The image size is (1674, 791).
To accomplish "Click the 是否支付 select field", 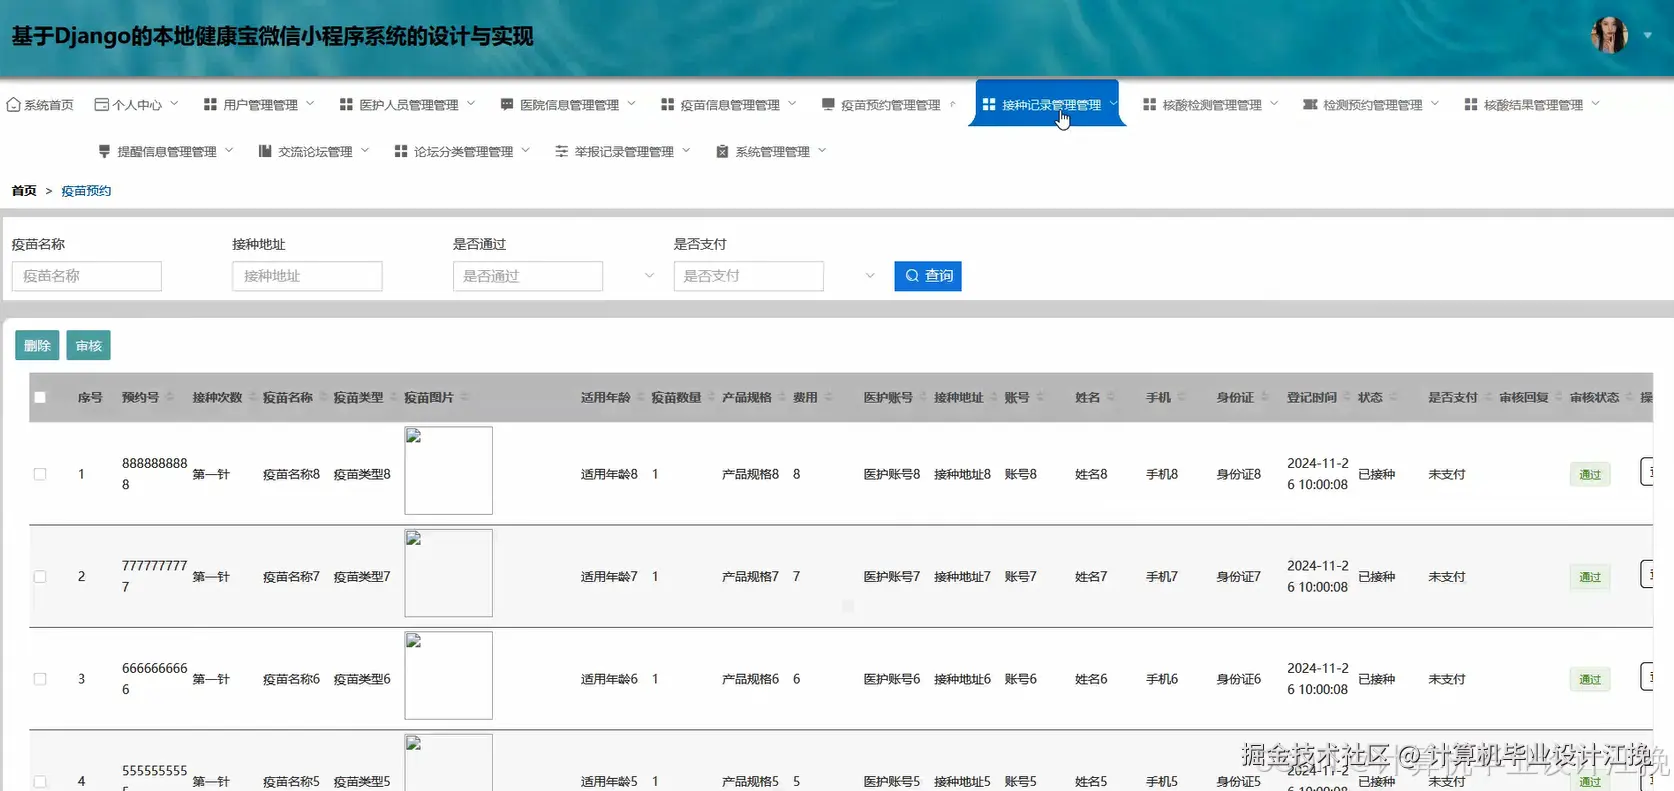I will (749, 276).
